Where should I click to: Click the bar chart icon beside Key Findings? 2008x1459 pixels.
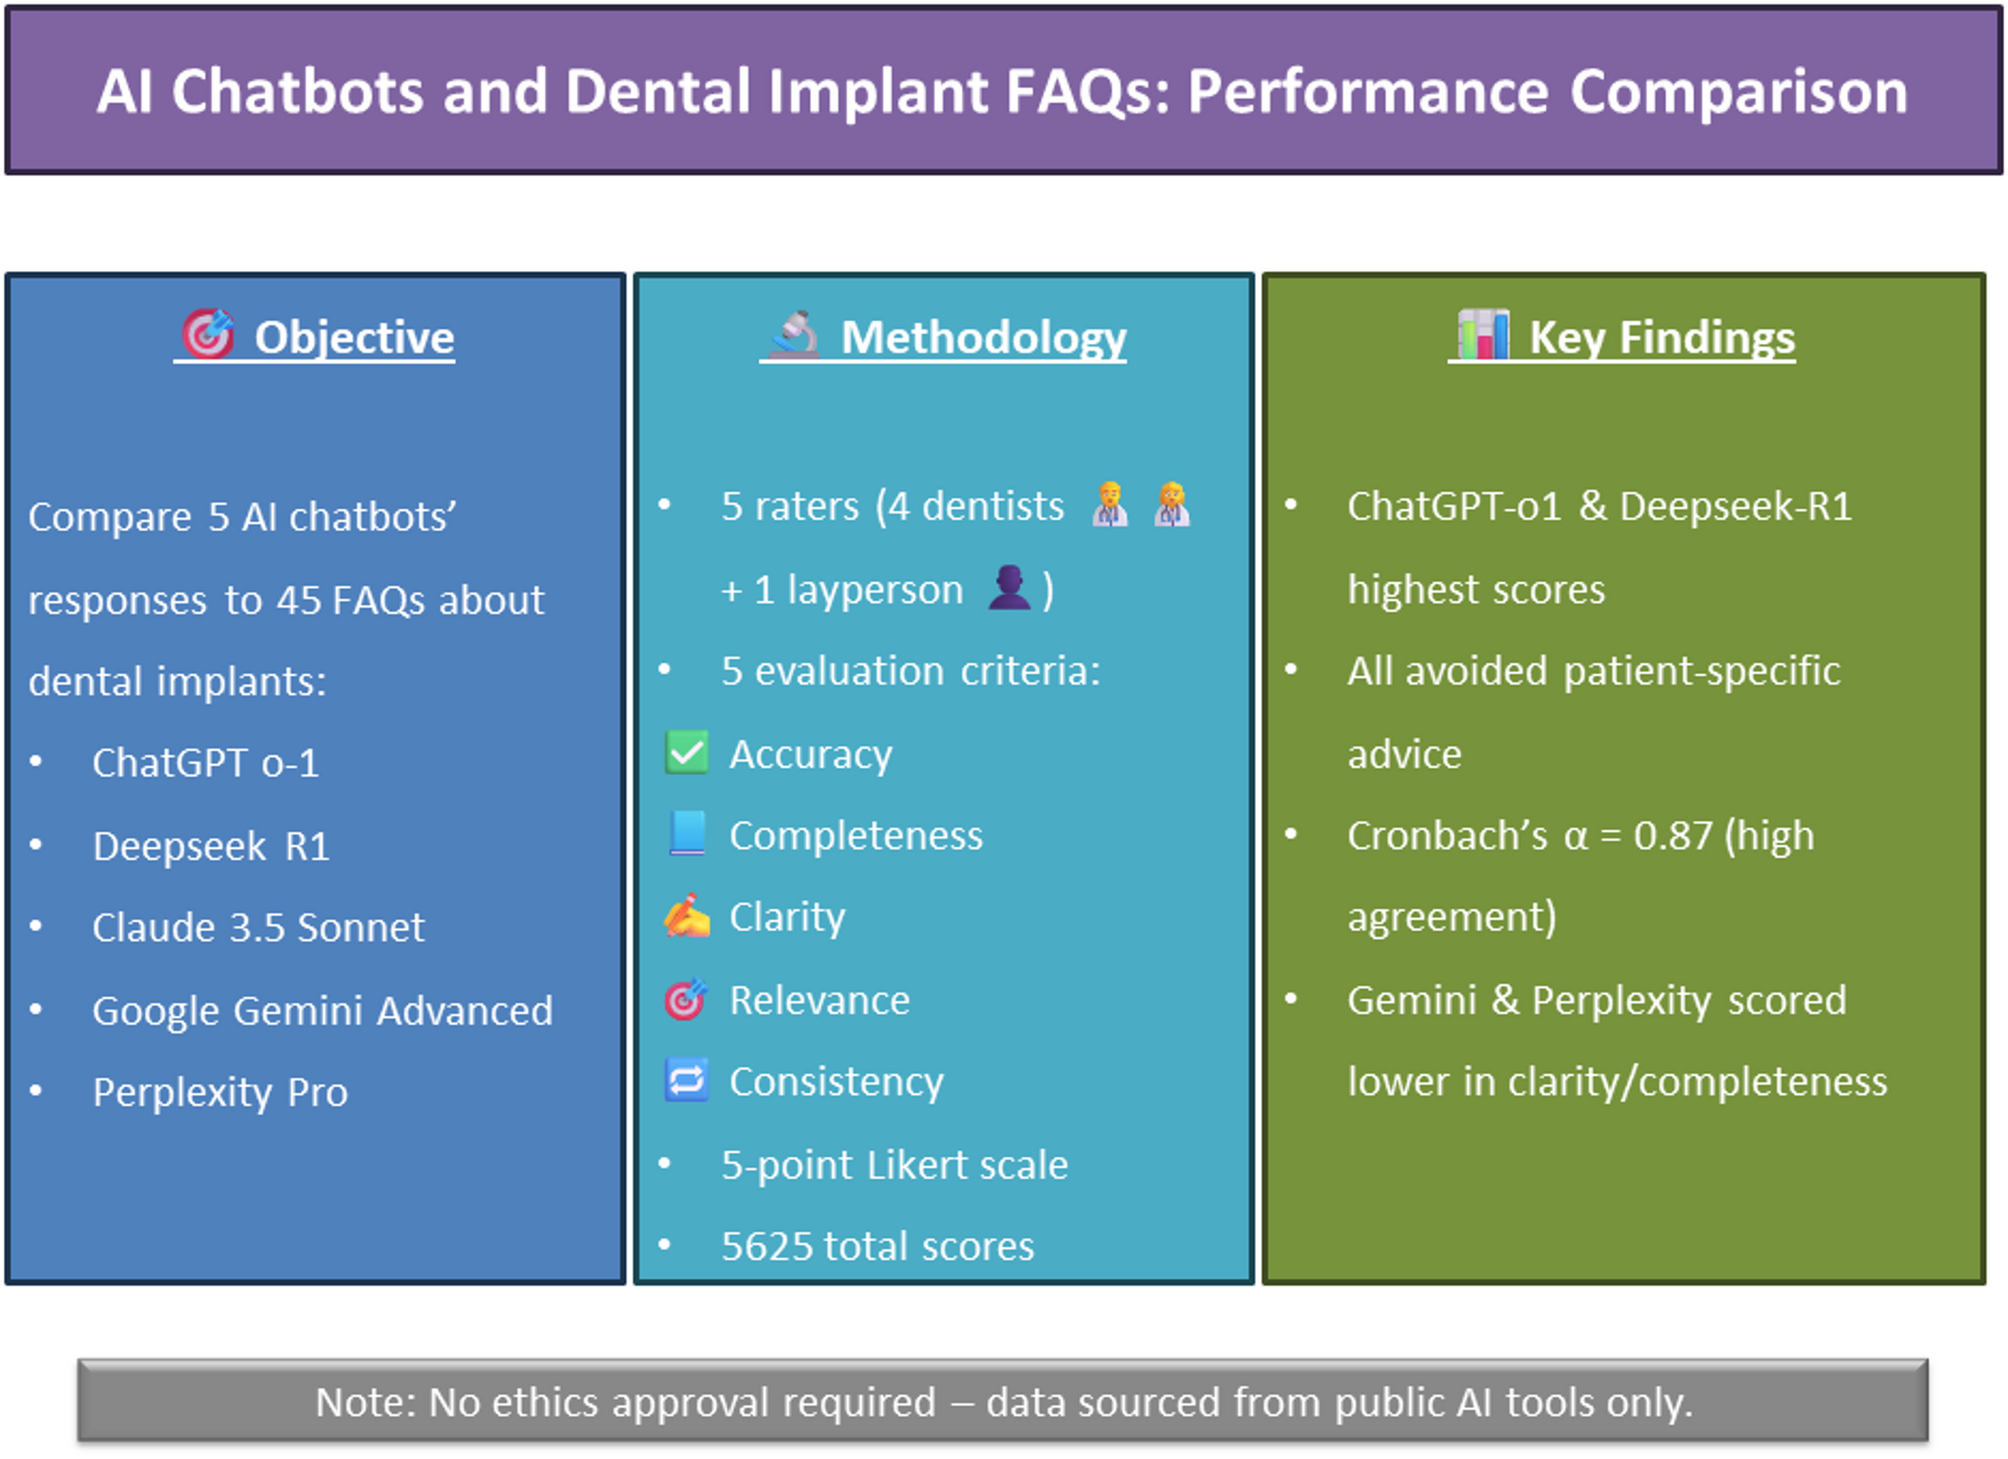[1483, 334]
